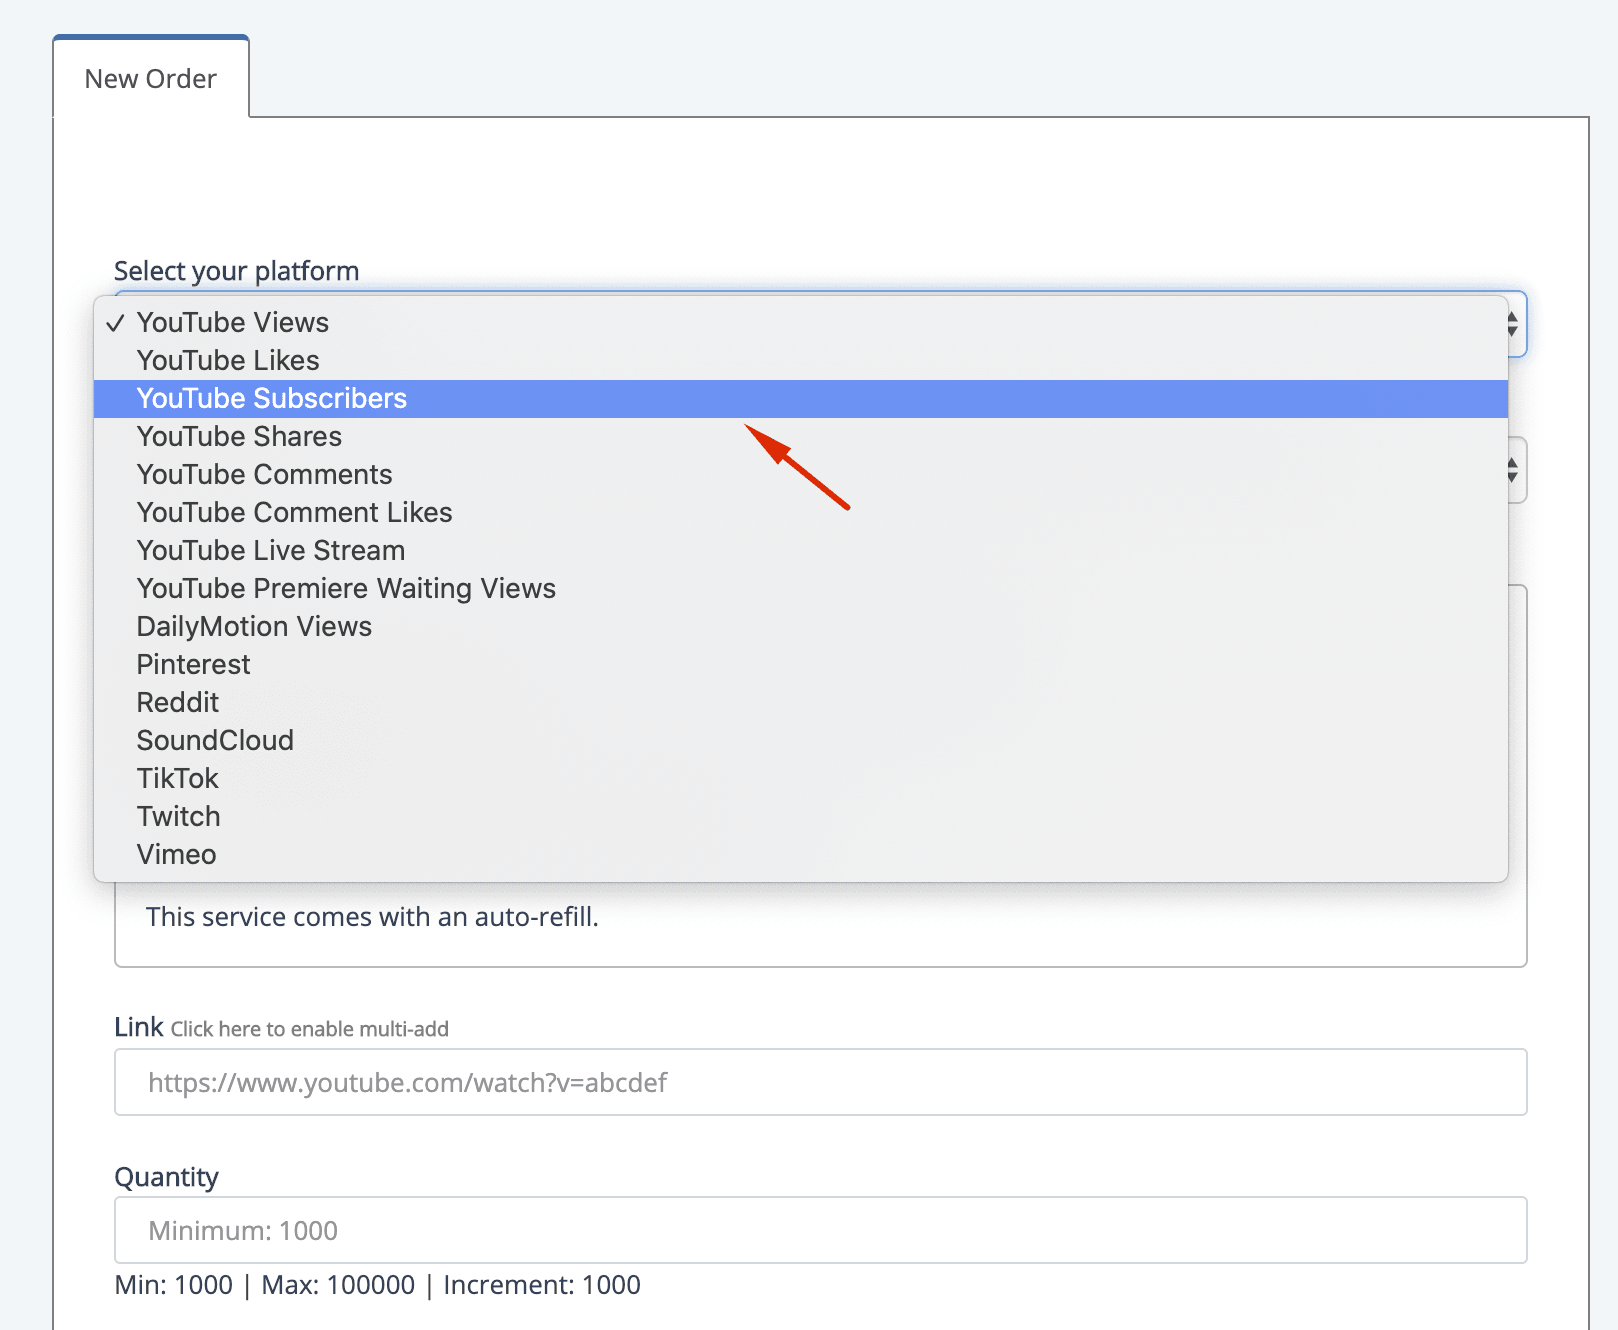This screenshot has width=1618, height=1330.
Task: Pick YouTube Shares option
Action: point(800,437)
